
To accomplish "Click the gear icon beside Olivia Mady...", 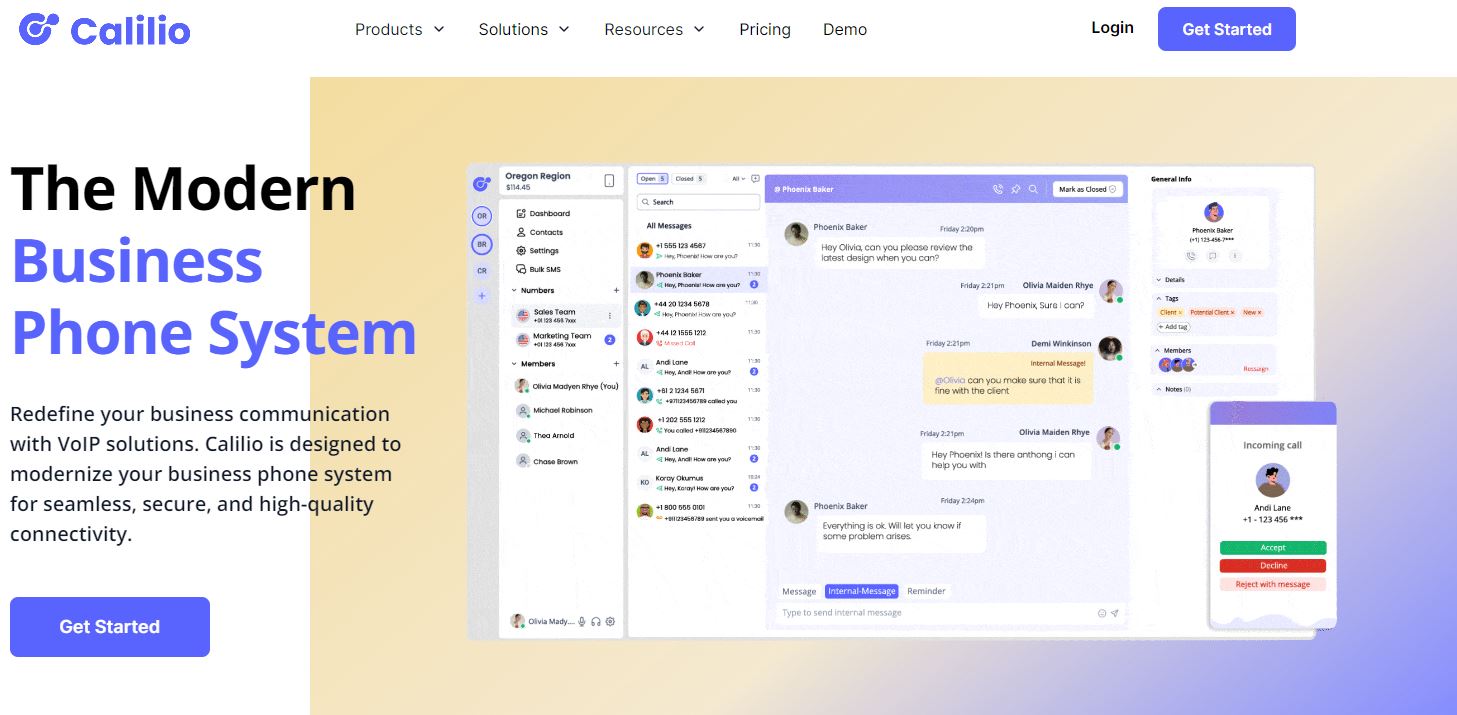I will [610, 621].
